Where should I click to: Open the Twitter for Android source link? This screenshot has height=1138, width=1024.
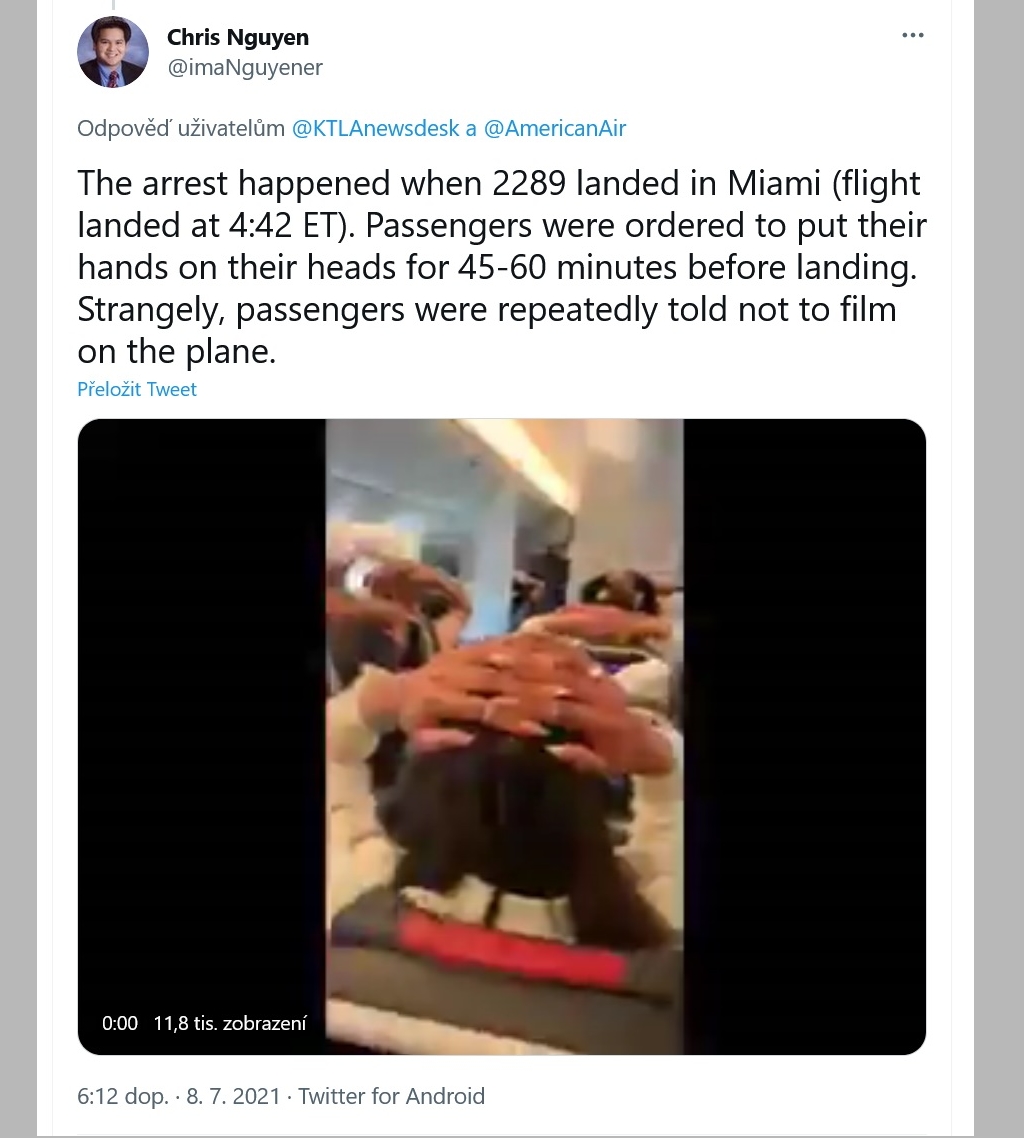point(391,1096)
